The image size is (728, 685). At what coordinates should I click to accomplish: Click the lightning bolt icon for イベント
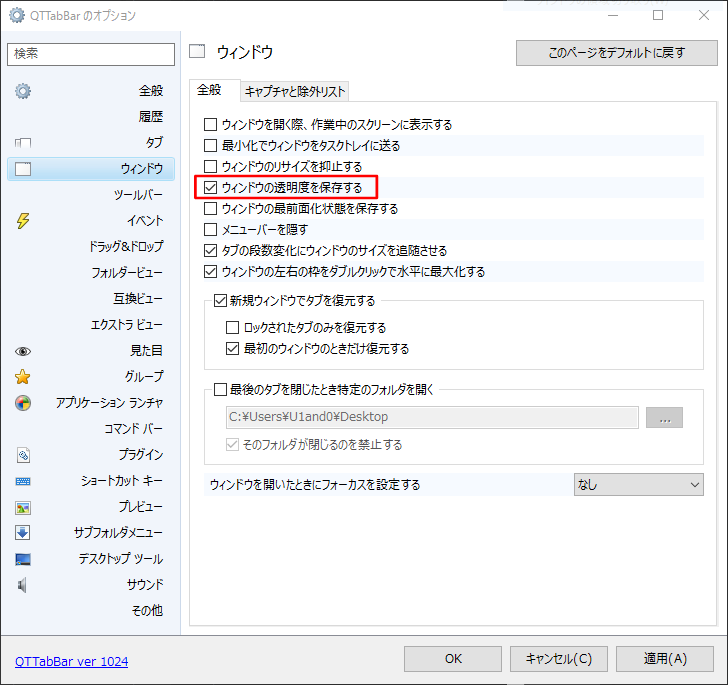pyautogui.click(x=23, y=221)
